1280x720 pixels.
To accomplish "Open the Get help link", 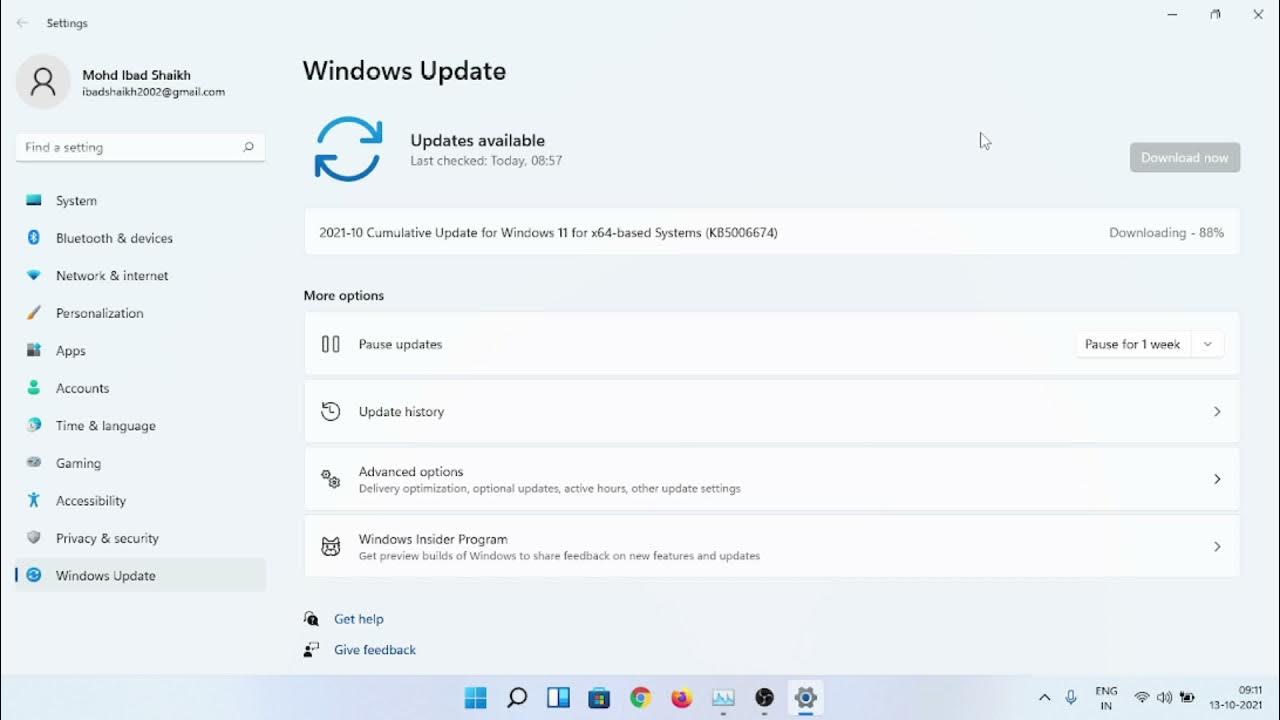I will [x=359, y=619].
